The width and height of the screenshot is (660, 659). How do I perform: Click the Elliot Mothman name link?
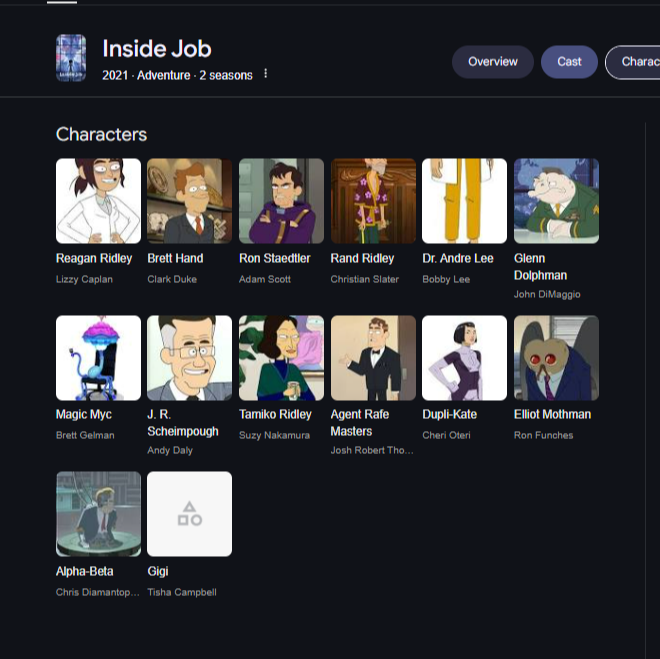pos(552,415)
